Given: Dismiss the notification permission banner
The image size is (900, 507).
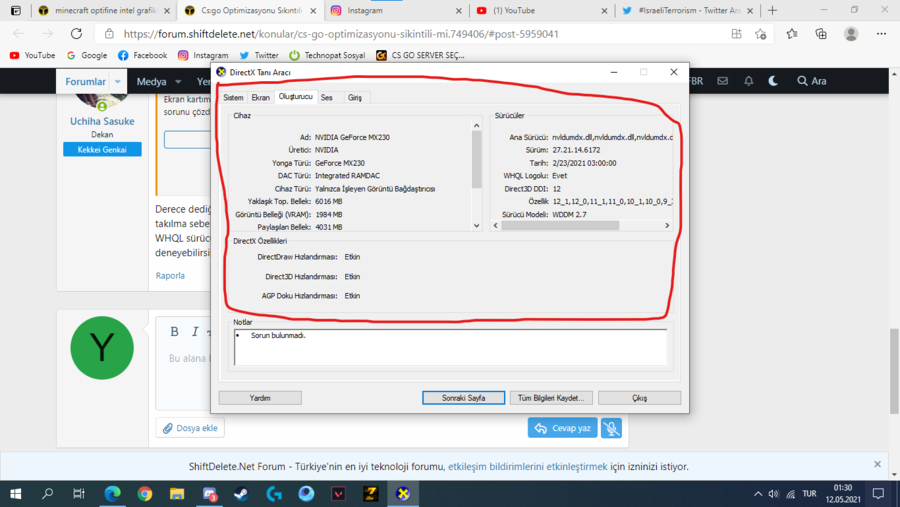Looking at the screenshot, I should click(x=877, y=464).
